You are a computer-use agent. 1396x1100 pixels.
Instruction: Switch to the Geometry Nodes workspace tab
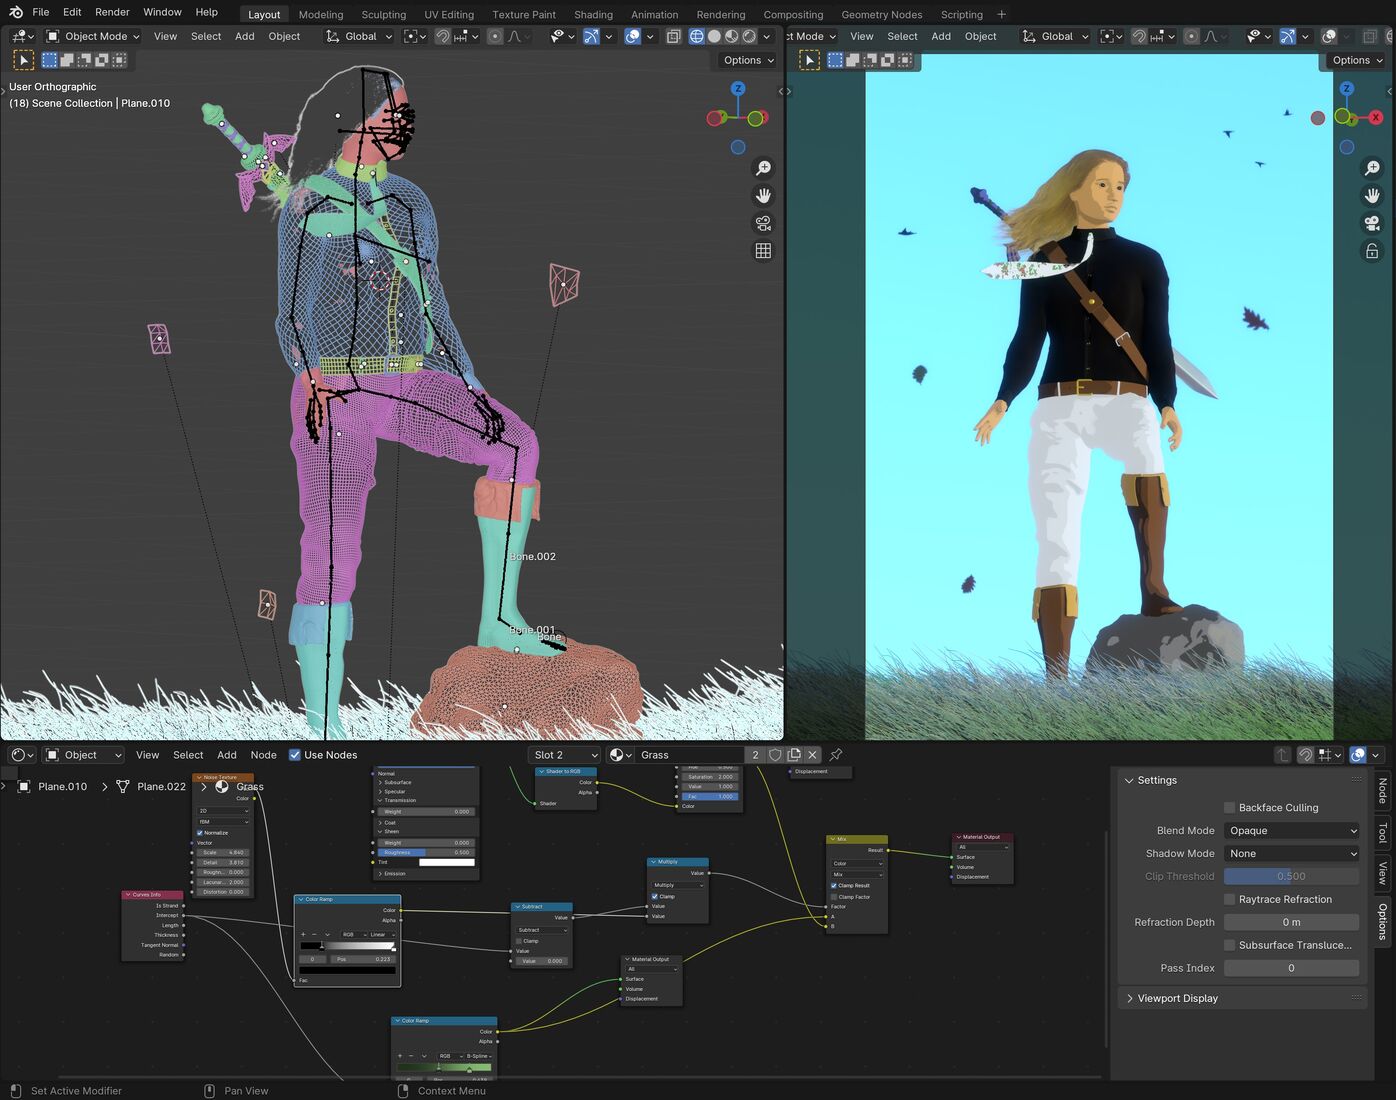click(x=881, y=14)
